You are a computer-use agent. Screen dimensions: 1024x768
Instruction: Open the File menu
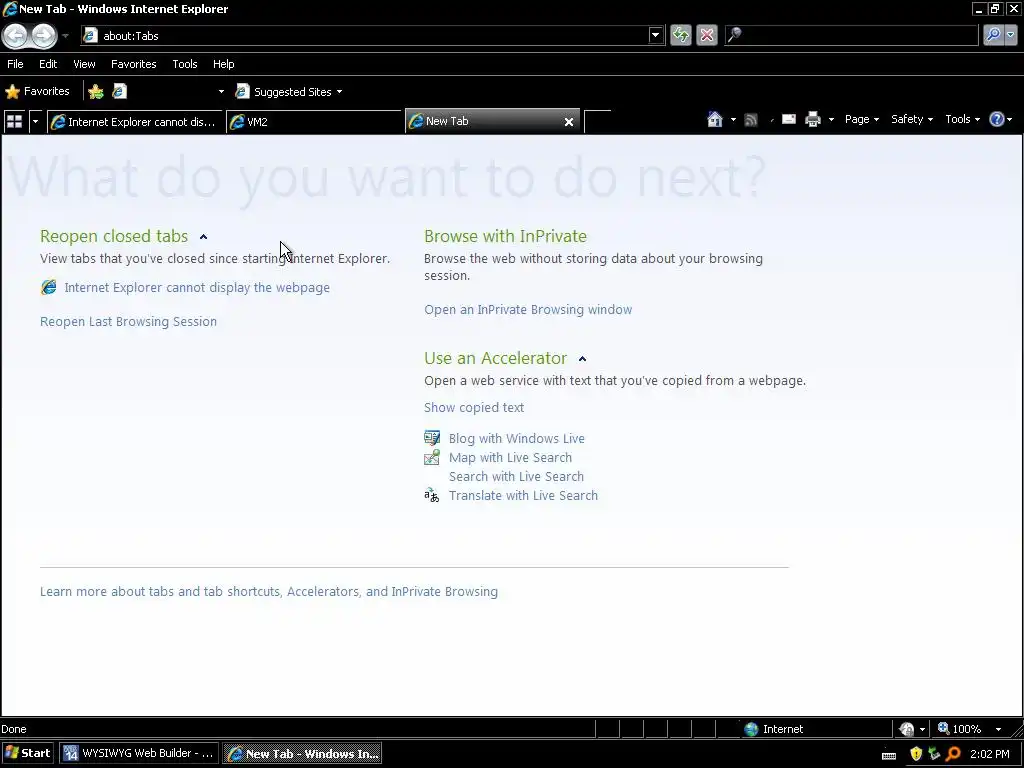[15, 64]
